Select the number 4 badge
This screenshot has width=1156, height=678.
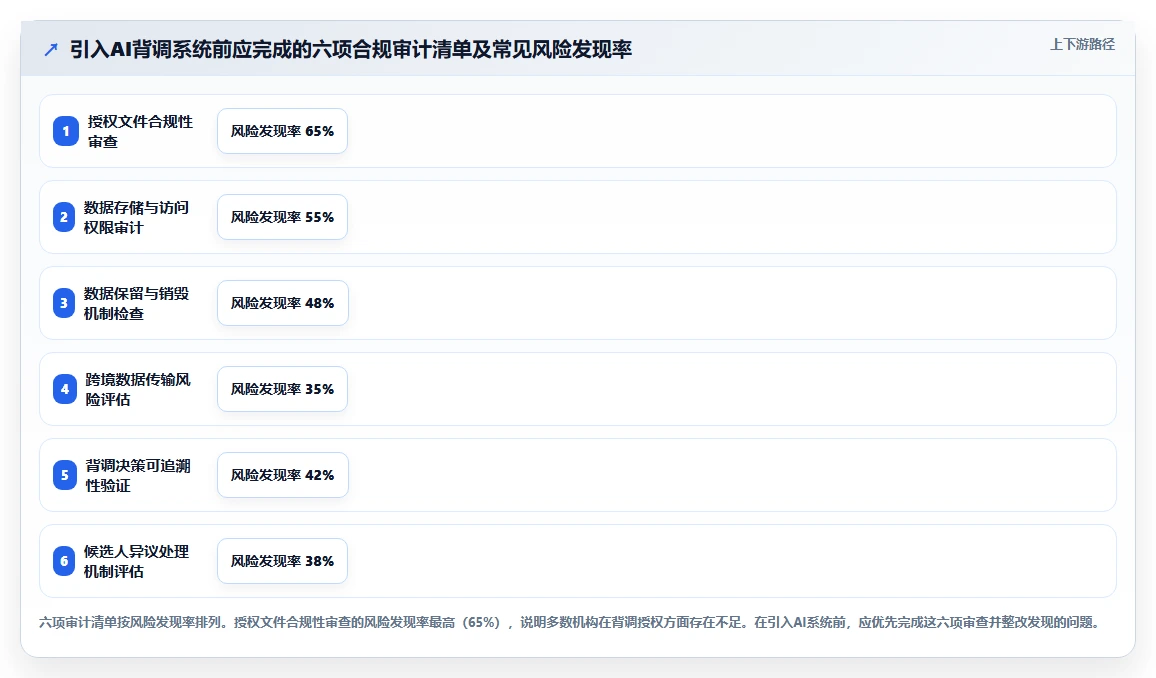tap(65, 389)
